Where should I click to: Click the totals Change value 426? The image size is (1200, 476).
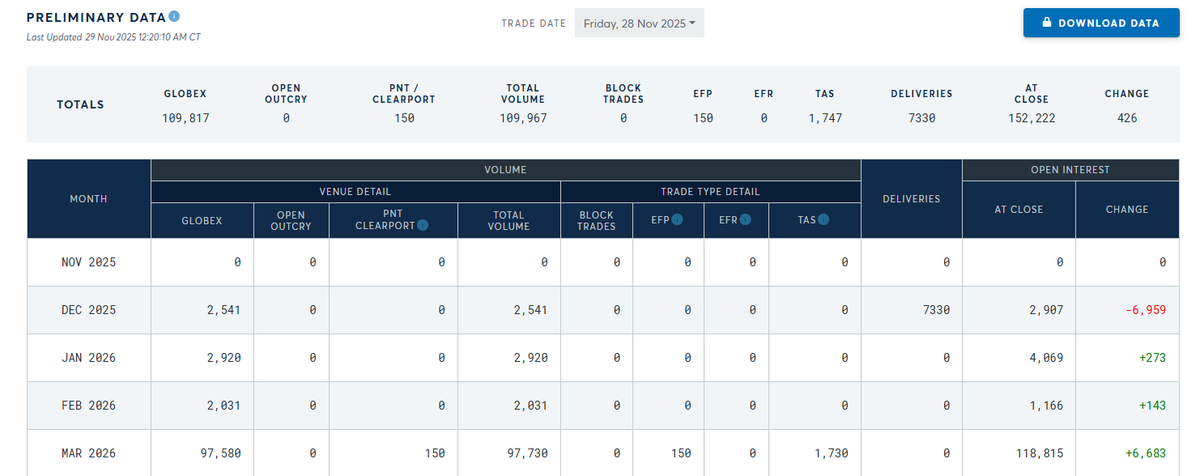pyautogui.click(x=1127, y=118)
